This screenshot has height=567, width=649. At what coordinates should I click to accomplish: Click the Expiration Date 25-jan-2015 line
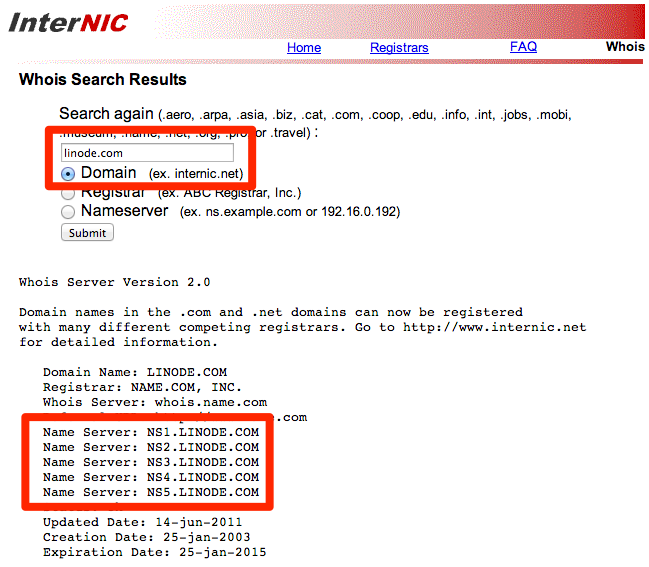tap(154, 552)
